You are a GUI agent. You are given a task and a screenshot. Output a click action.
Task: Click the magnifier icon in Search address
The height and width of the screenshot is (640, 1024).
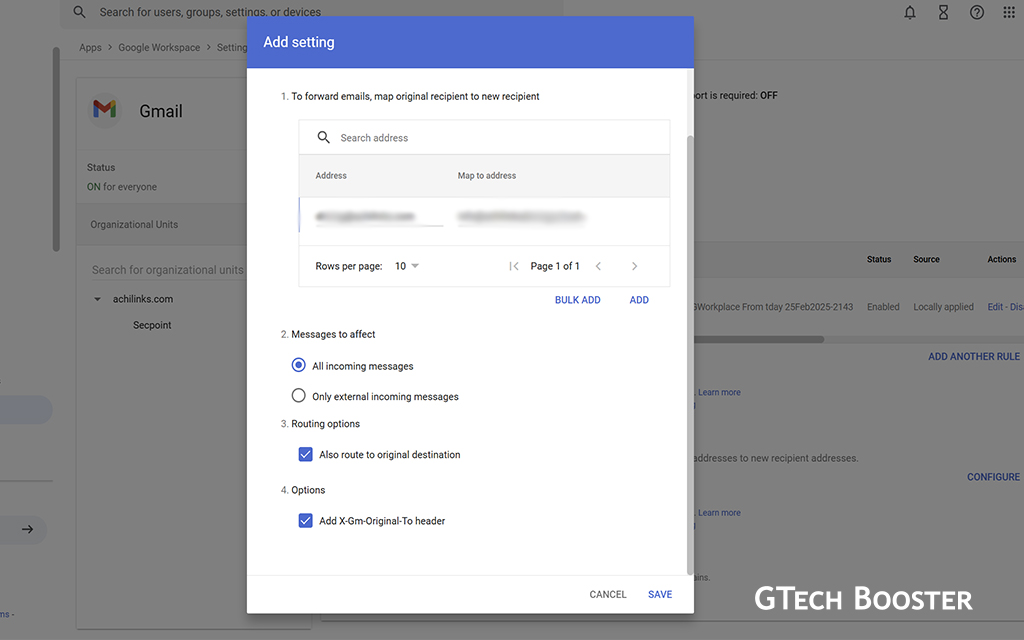coord(323,138)
